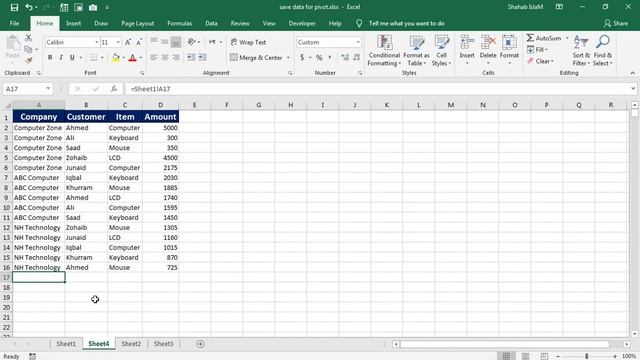Viewport: 640px width, 360px height.
Task: Click the Undo arrow icon
Action: (29, 7)
